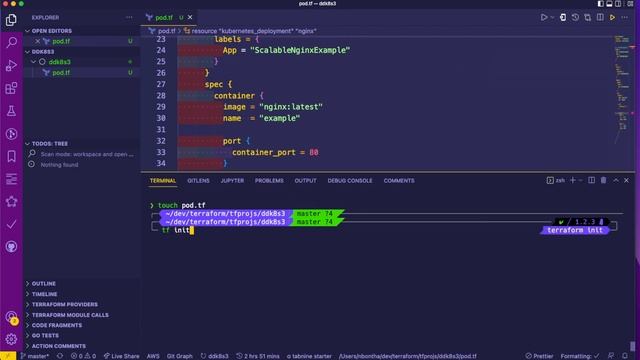Viewport: 640px width, 360px height.
Task: Toggle secondary sidebar layout button
Action: click(618, 4)
